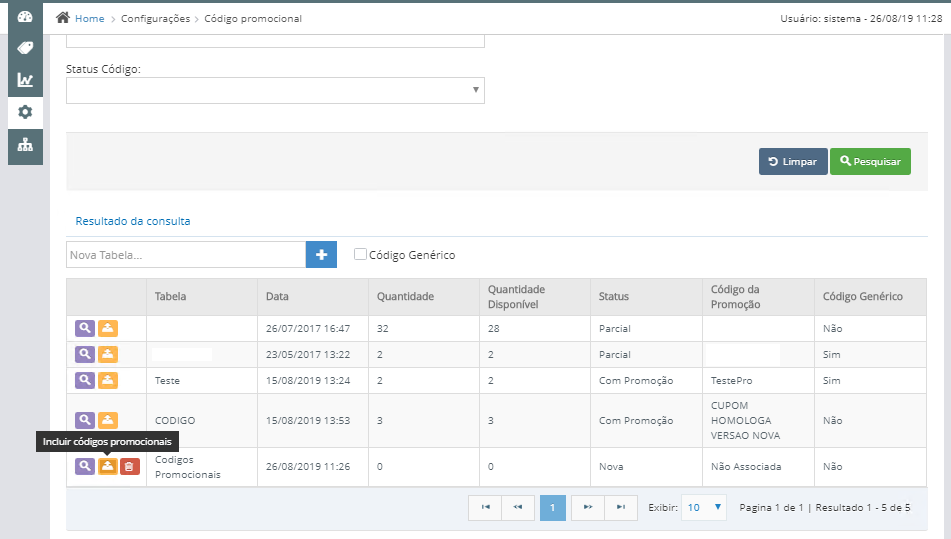View details of the CODIGO table row
This screenshot has width=951, height=539.
85,420
